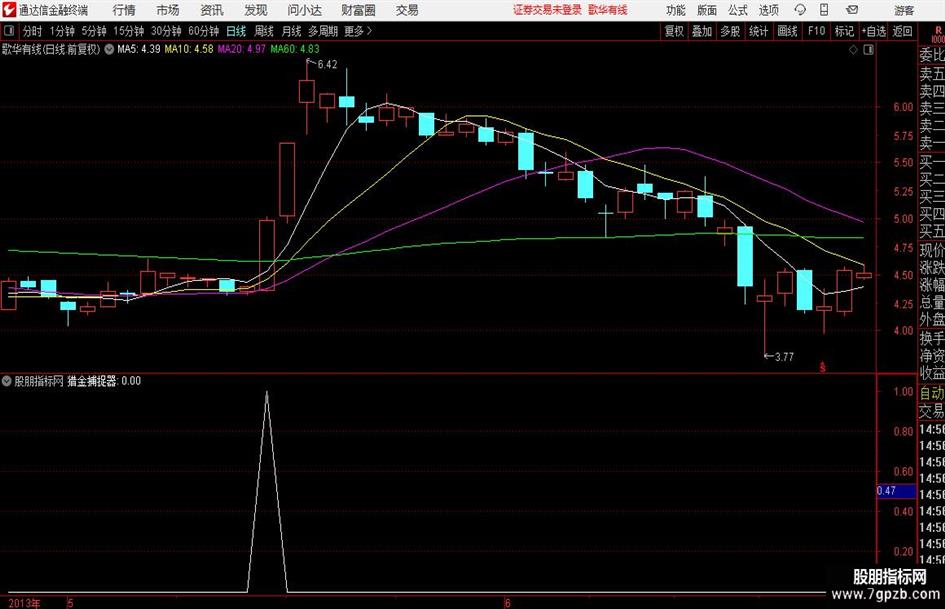Click the 返回 back button
This screenshot has width=945, height=609.
pyautogui.click(x=902, y=31)
